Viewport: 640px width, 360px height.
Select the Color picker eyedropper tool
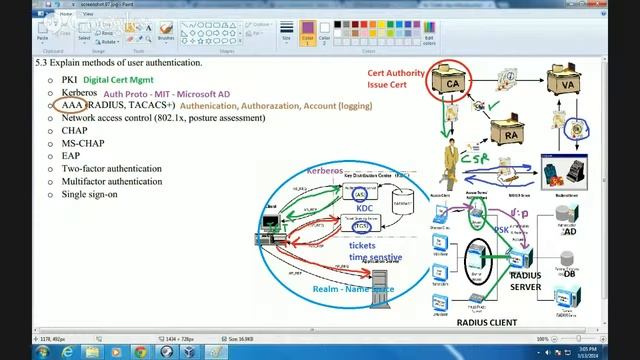pos(140,38)
